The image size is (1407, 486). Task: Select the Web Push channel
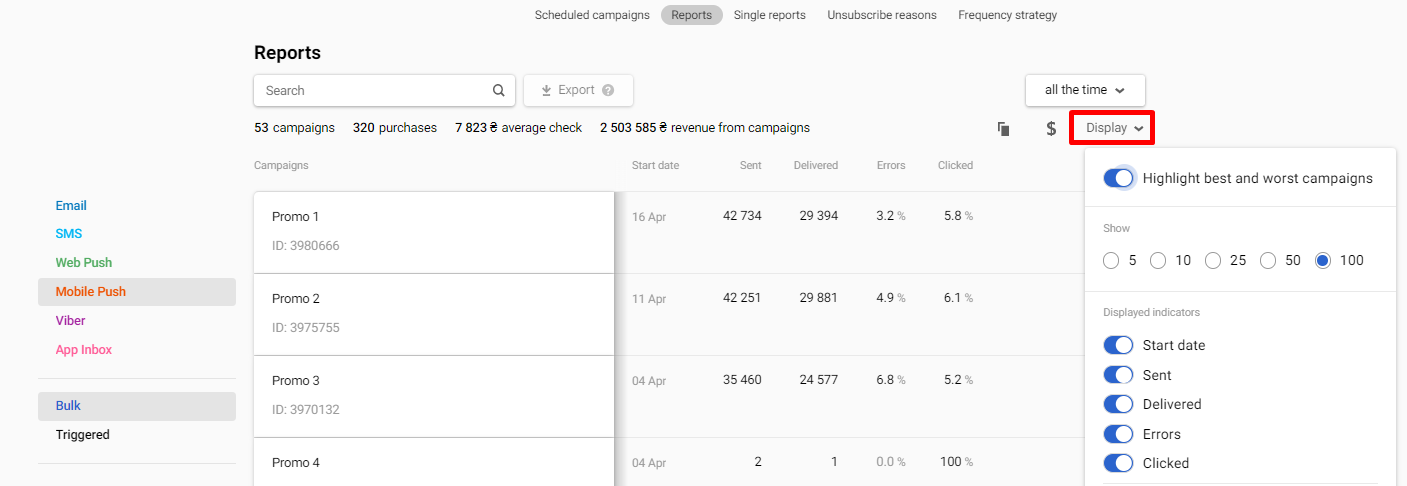[84, 263]
